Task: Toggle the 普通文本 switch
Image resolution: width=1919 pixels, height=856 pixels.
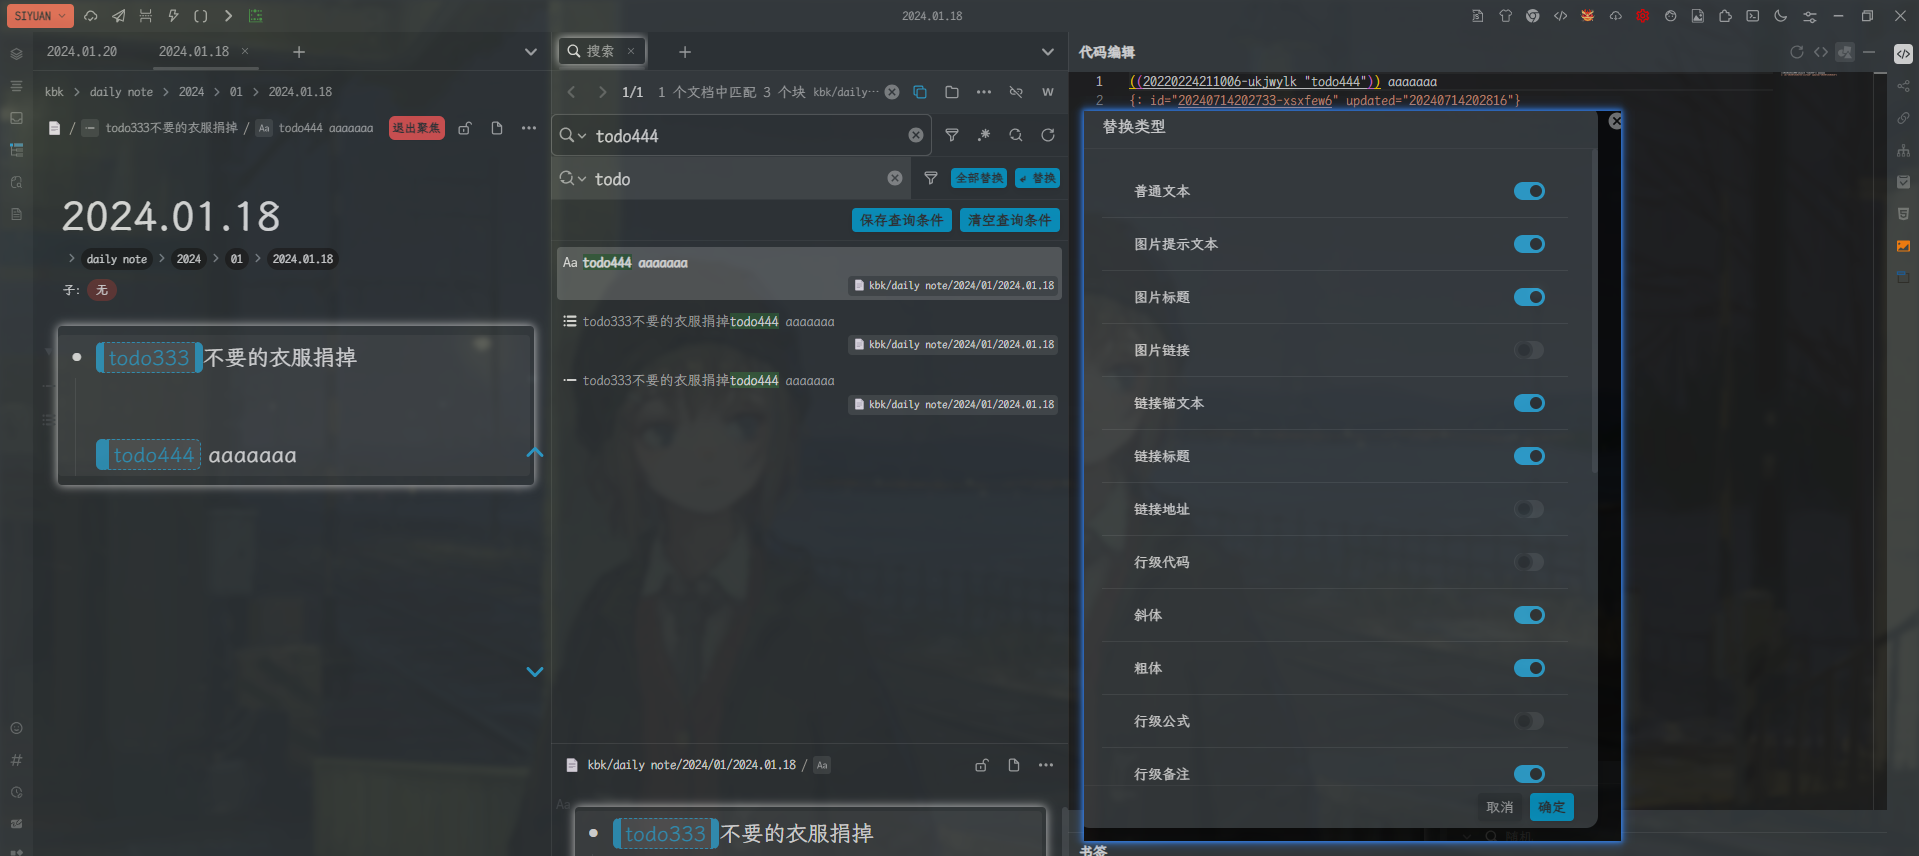Action: (1529, 191)
